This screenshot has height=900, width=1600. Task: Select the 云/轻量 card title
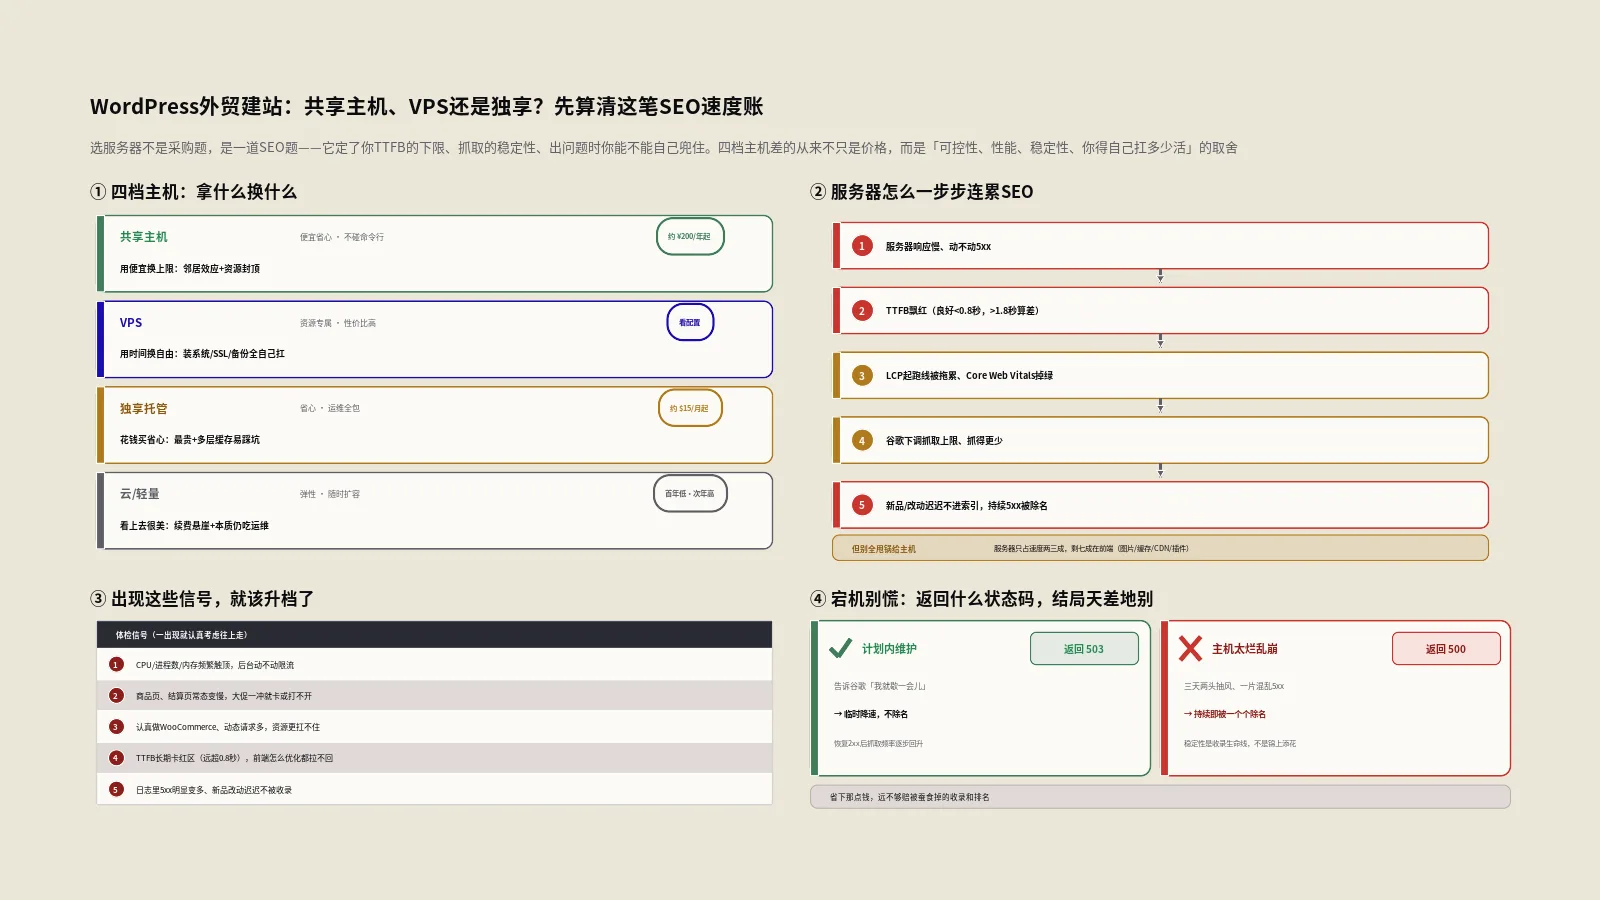pos(140,494)
